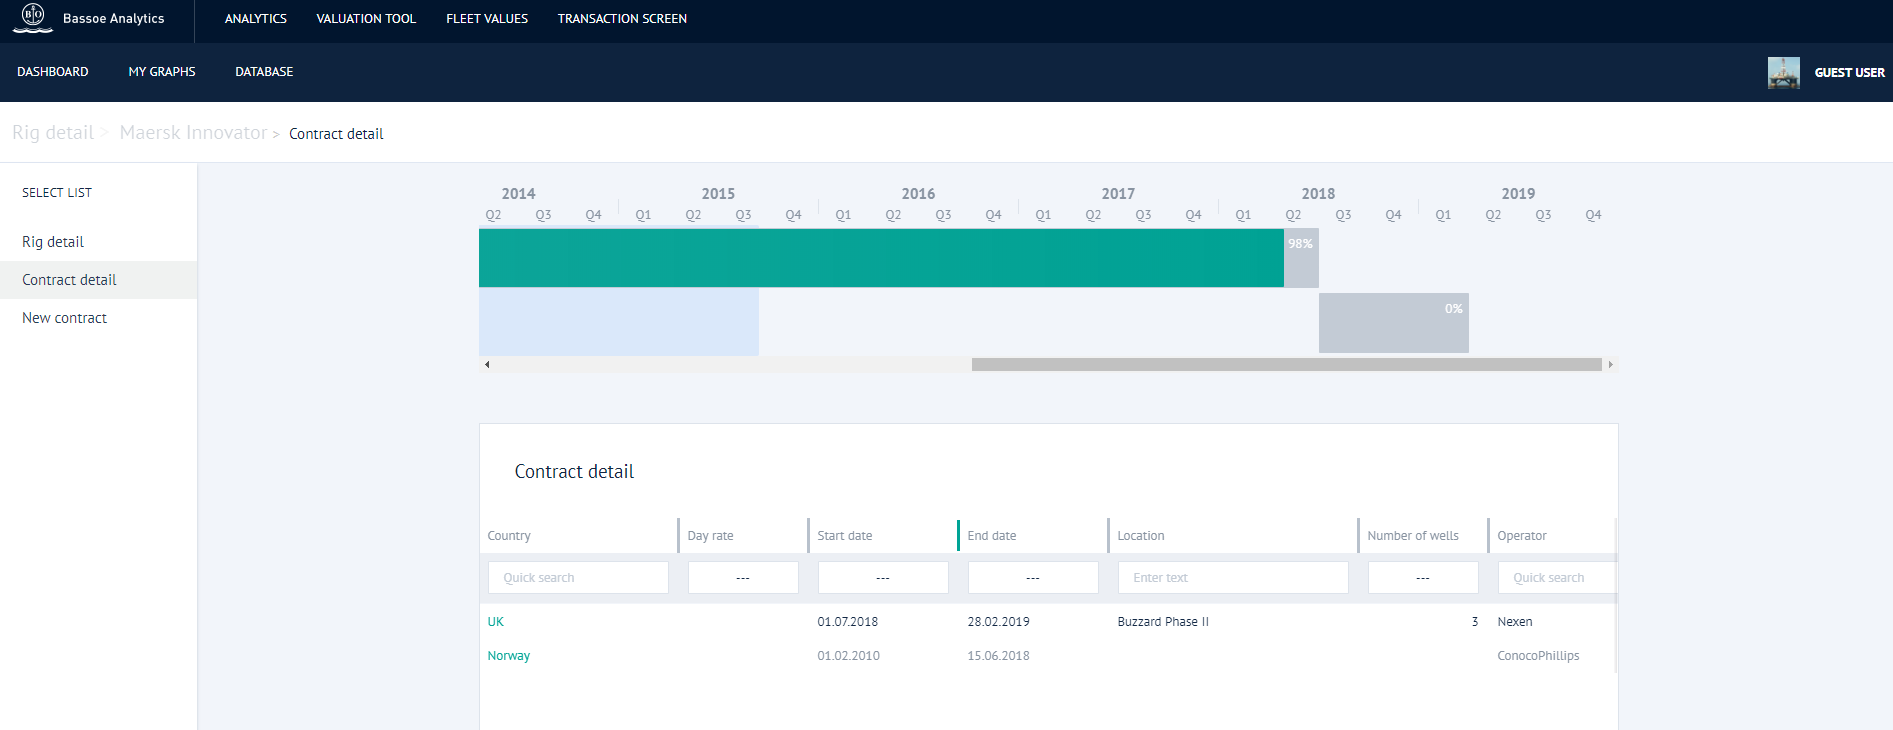Open the Database tab
Image resolution: width=1893 pixels, height=730 pixels.
[x=264, y=72]
